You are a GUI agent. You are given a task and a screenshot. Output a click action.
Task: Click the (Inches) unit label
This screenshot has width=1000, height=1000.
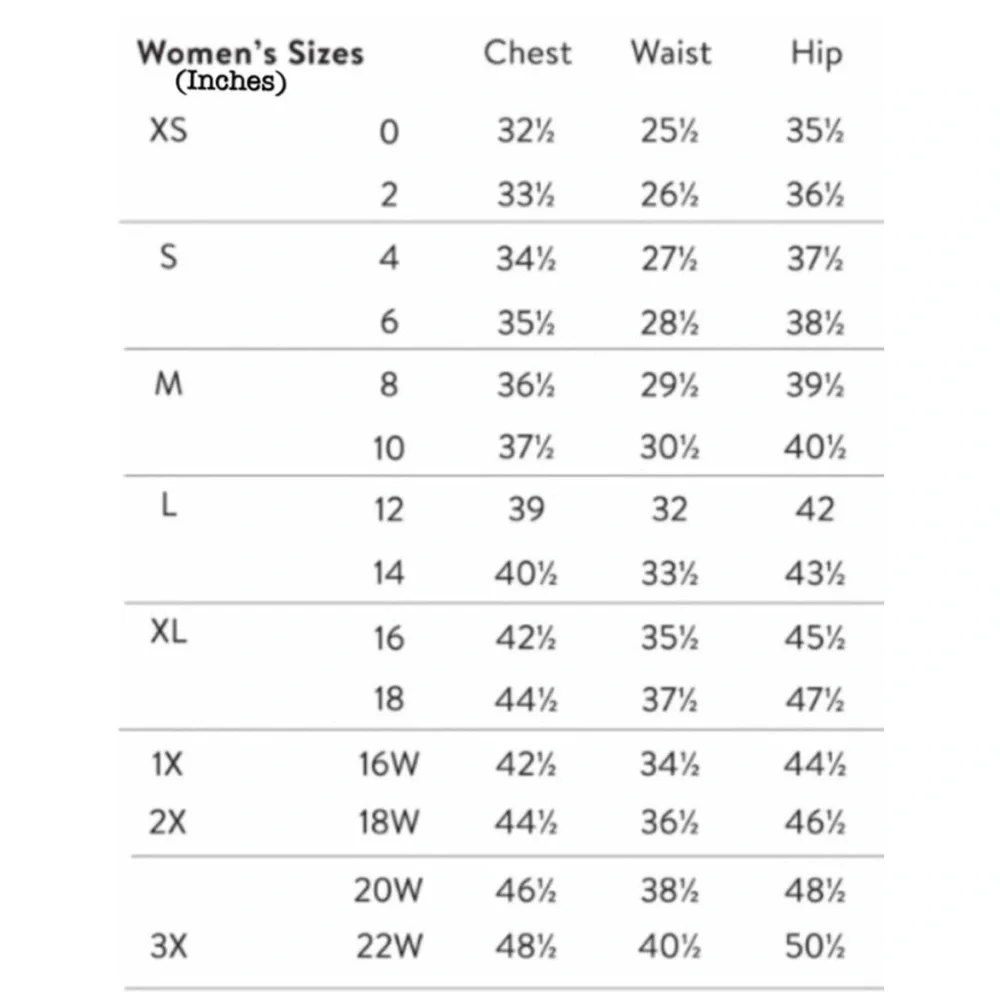[231, 82]
